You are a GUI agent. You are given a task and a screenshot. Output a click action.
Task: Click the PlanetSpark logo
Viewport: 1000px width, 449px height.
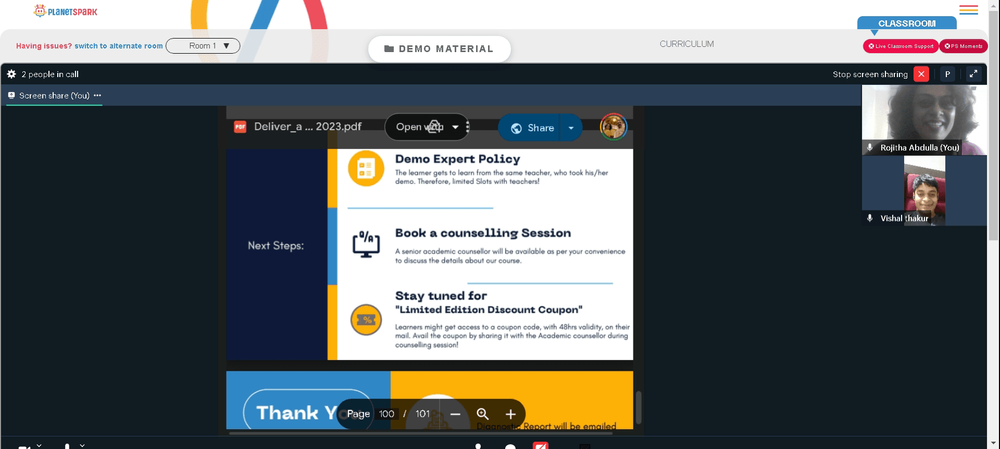[x=65, y=11]
